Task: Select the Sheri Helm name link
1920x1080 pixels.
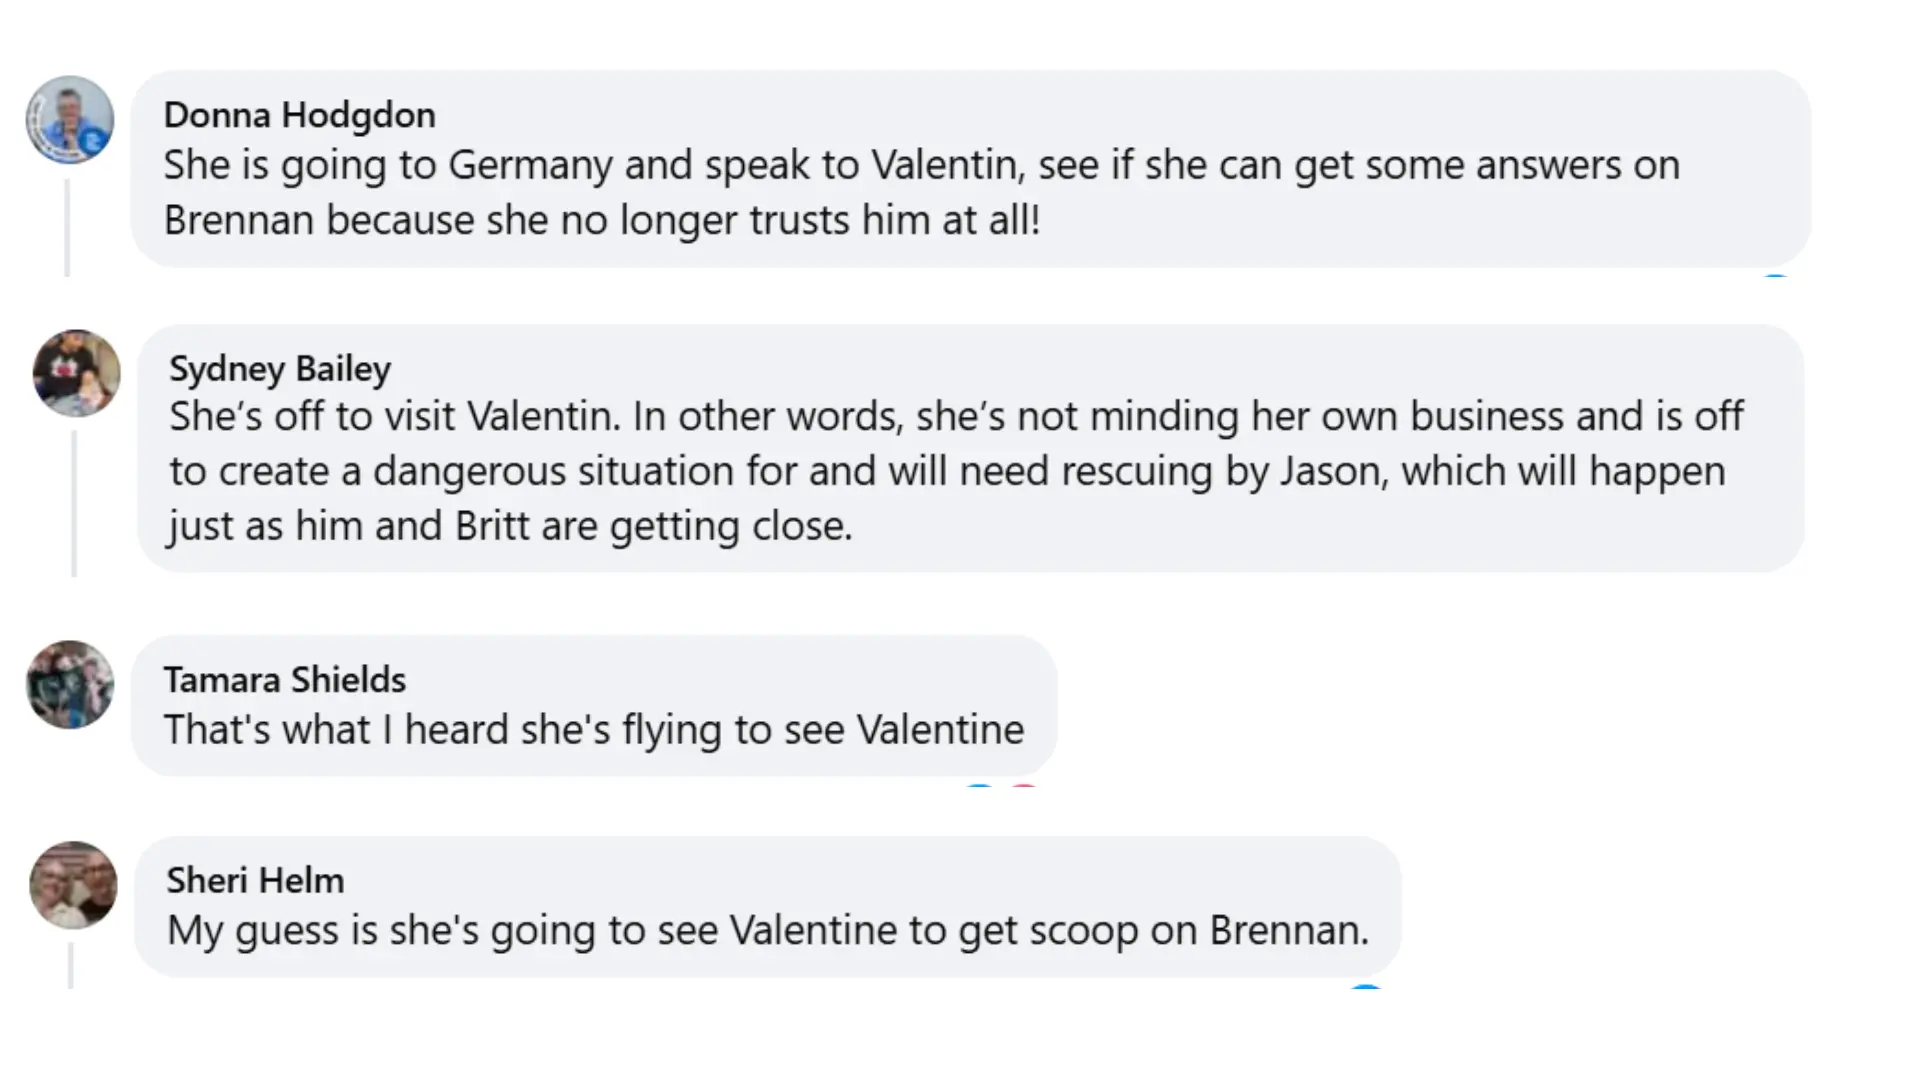Action: pyautogui.click(x=255, y=880)
